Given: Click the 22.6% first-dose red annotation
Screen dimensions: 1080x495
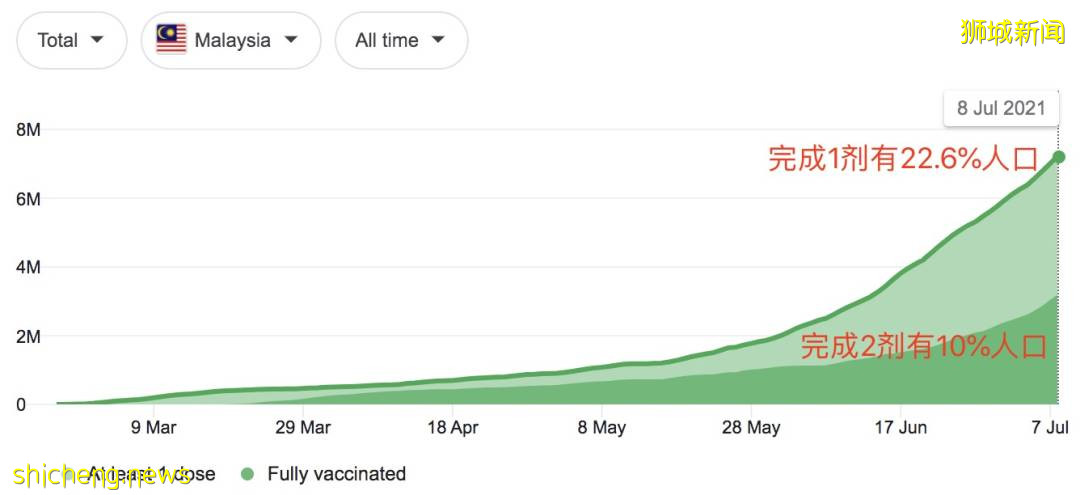Looking at the screenshot, I should (895, 158).
